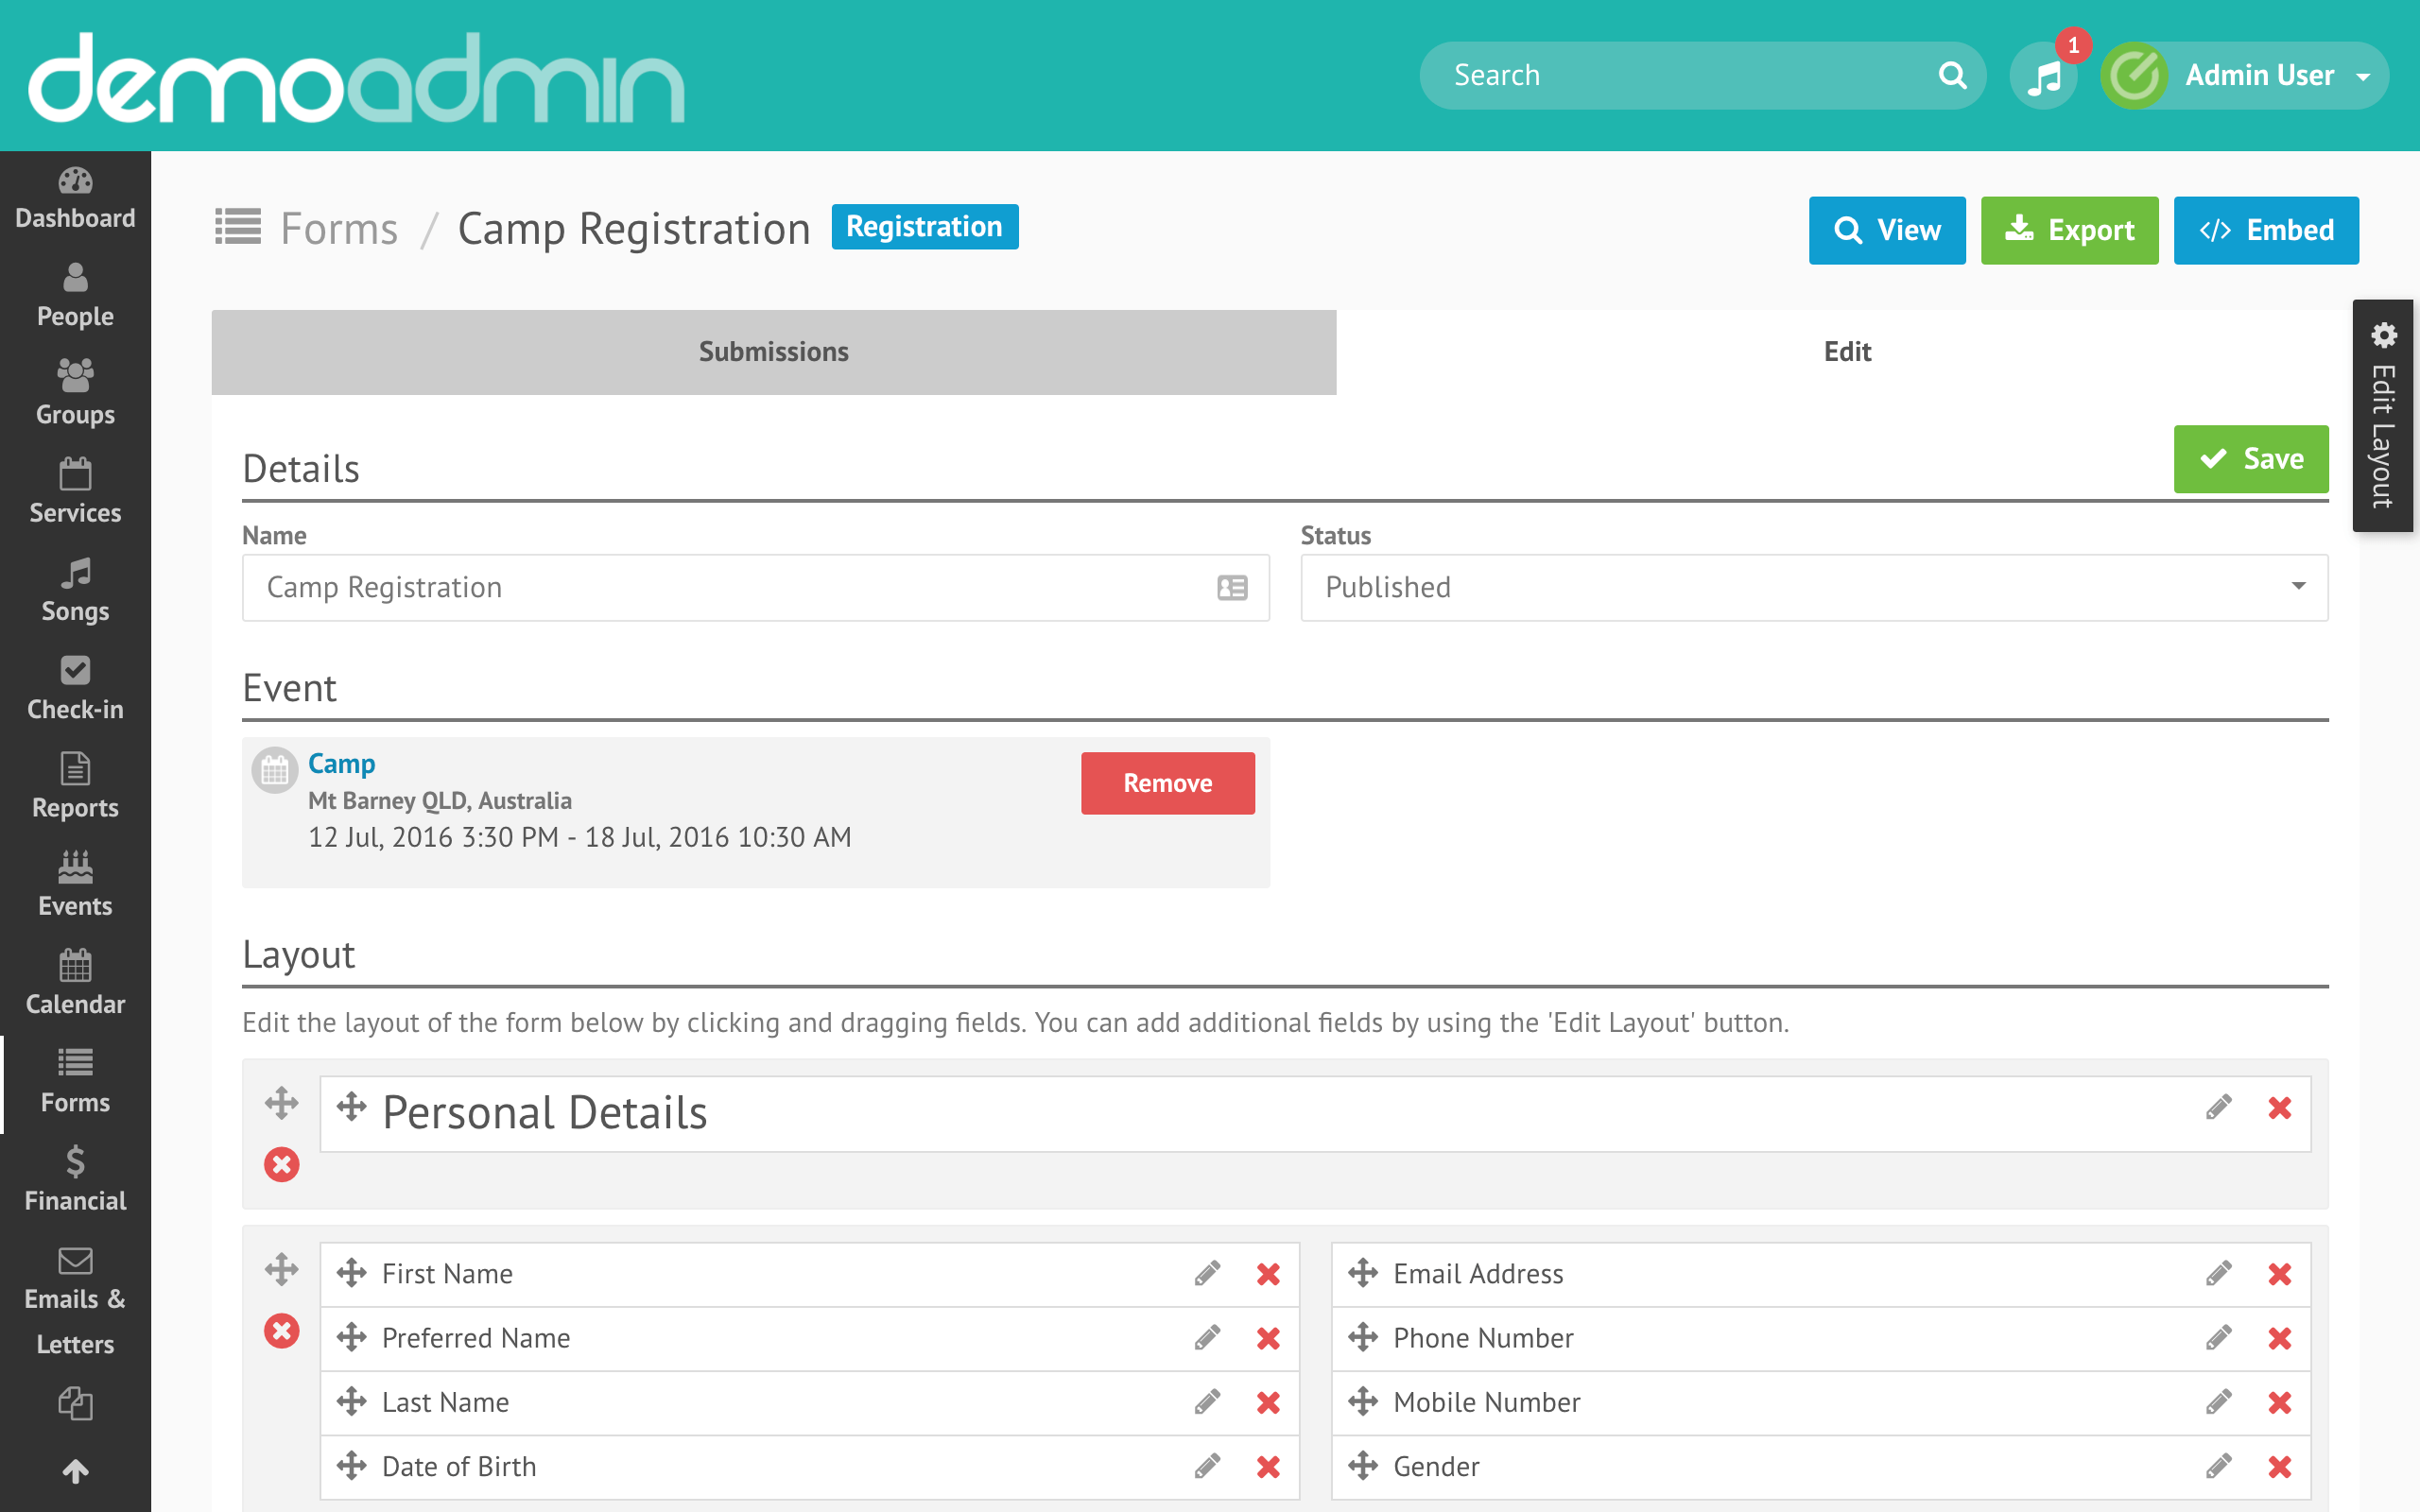Delete the First Name field
This screenshot has height=1512, width=2420.
pos(1268,1274)
